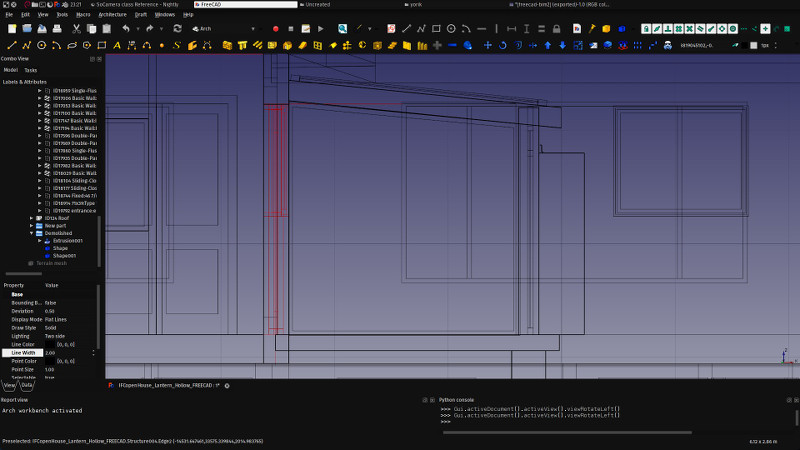This screenshot has width=800, height=450.
Task: Toggle the Bounding Box false property
Action: coord(50,302)
